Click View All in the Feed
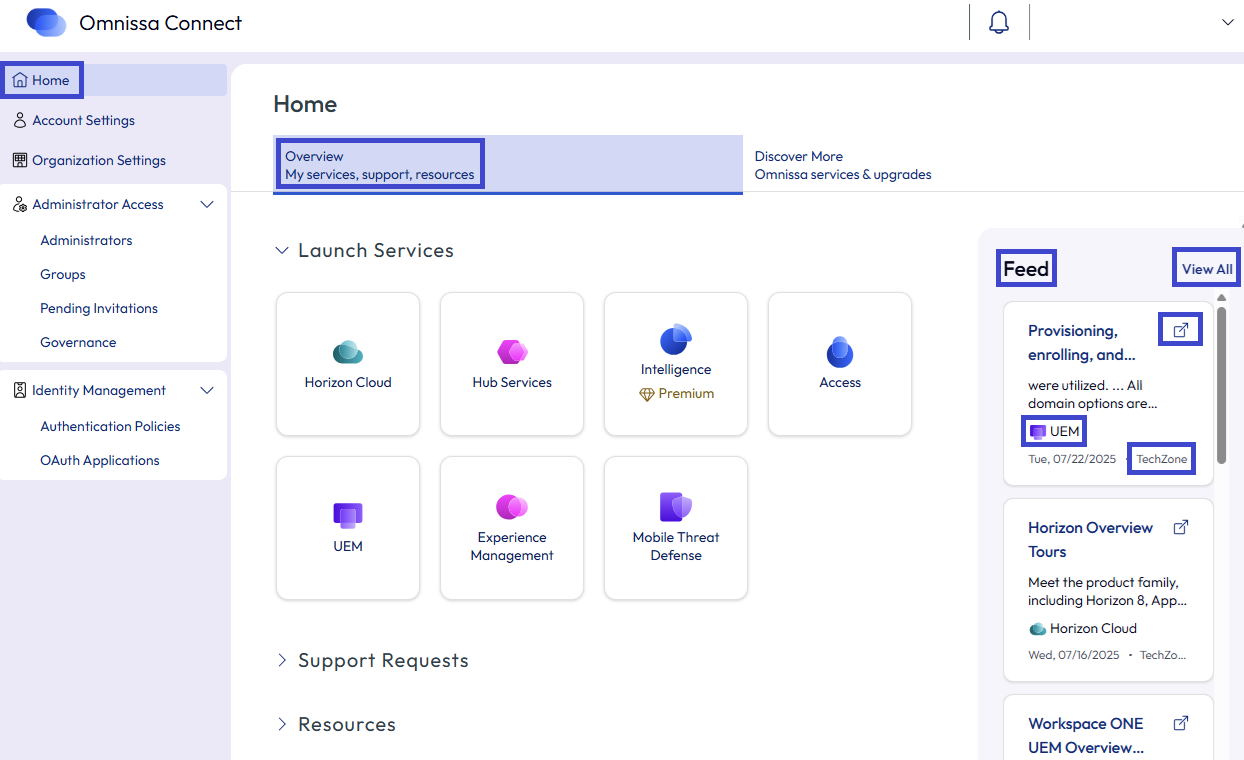The height and width of the screenshot is (760, 1244). (1207, 269)
